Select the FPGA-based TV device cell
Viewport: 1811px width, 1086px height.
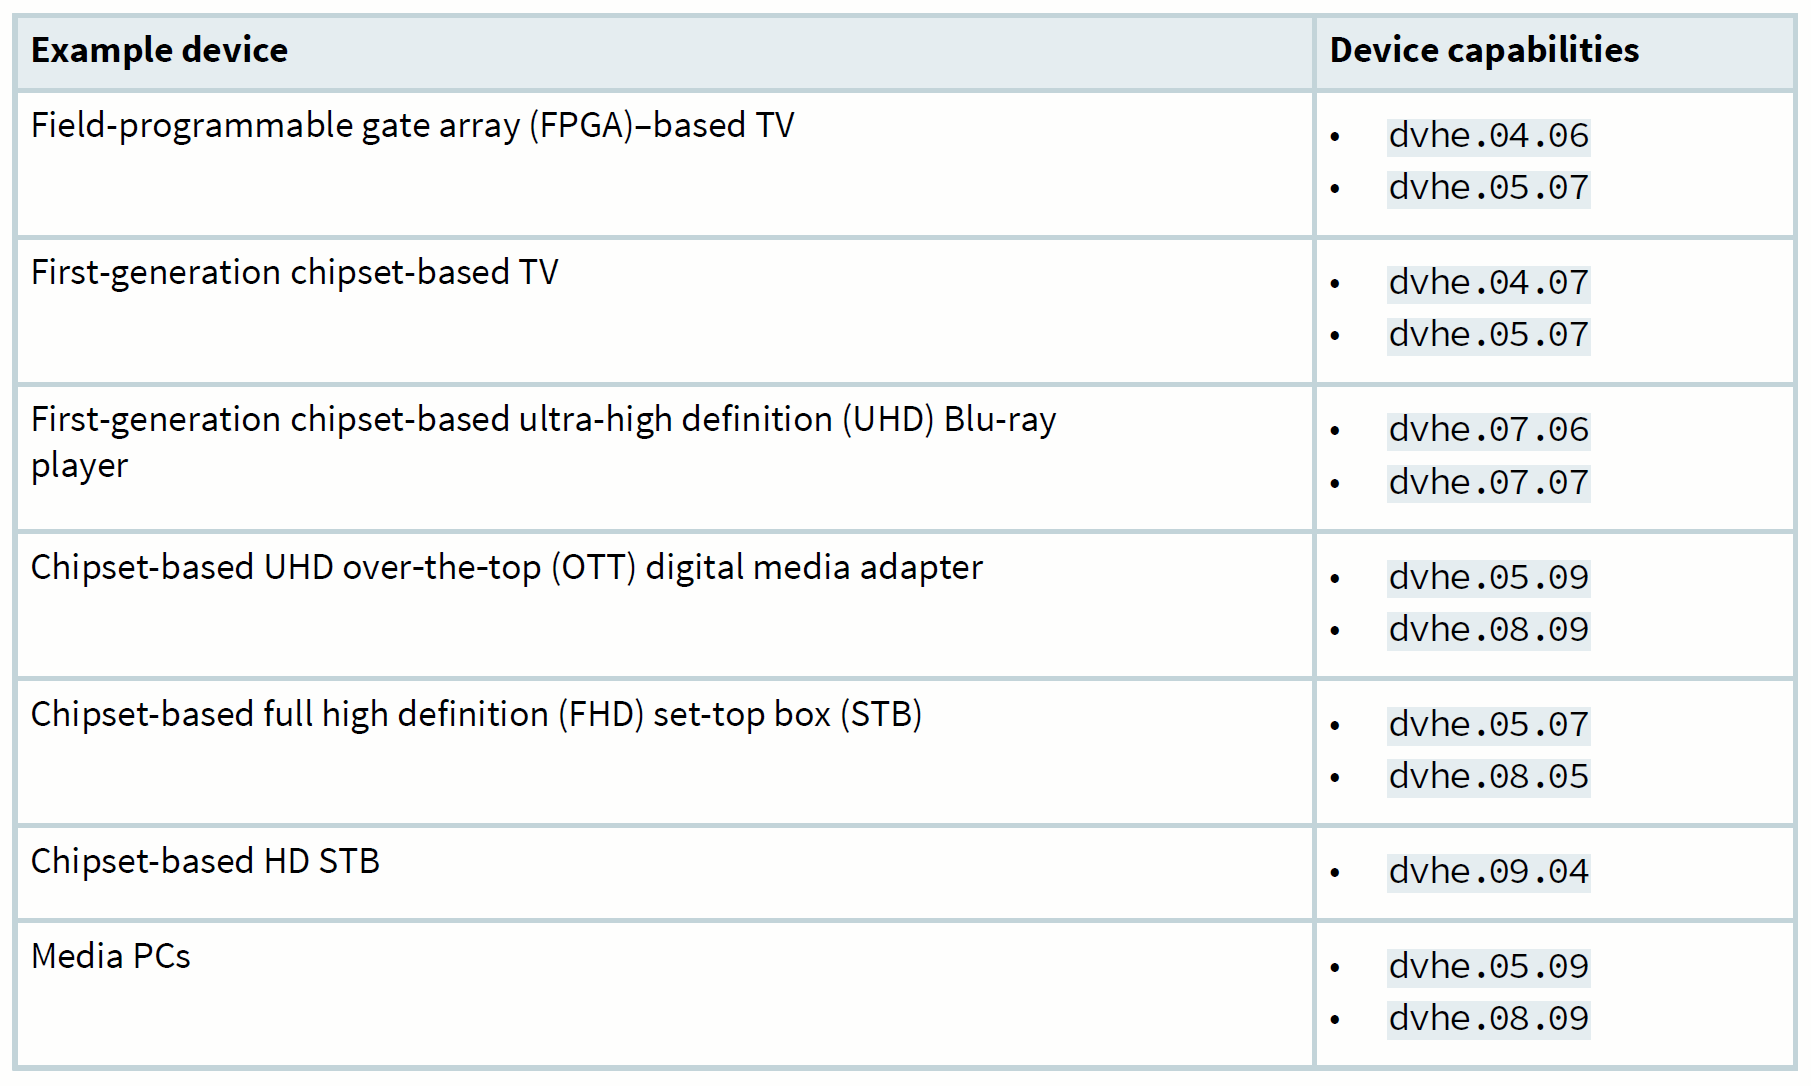tap(412, 126)
